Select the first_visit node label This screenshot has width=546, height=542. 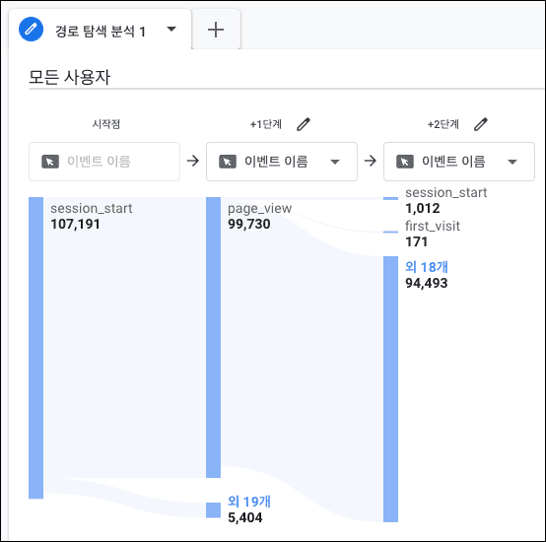point(432,226)
